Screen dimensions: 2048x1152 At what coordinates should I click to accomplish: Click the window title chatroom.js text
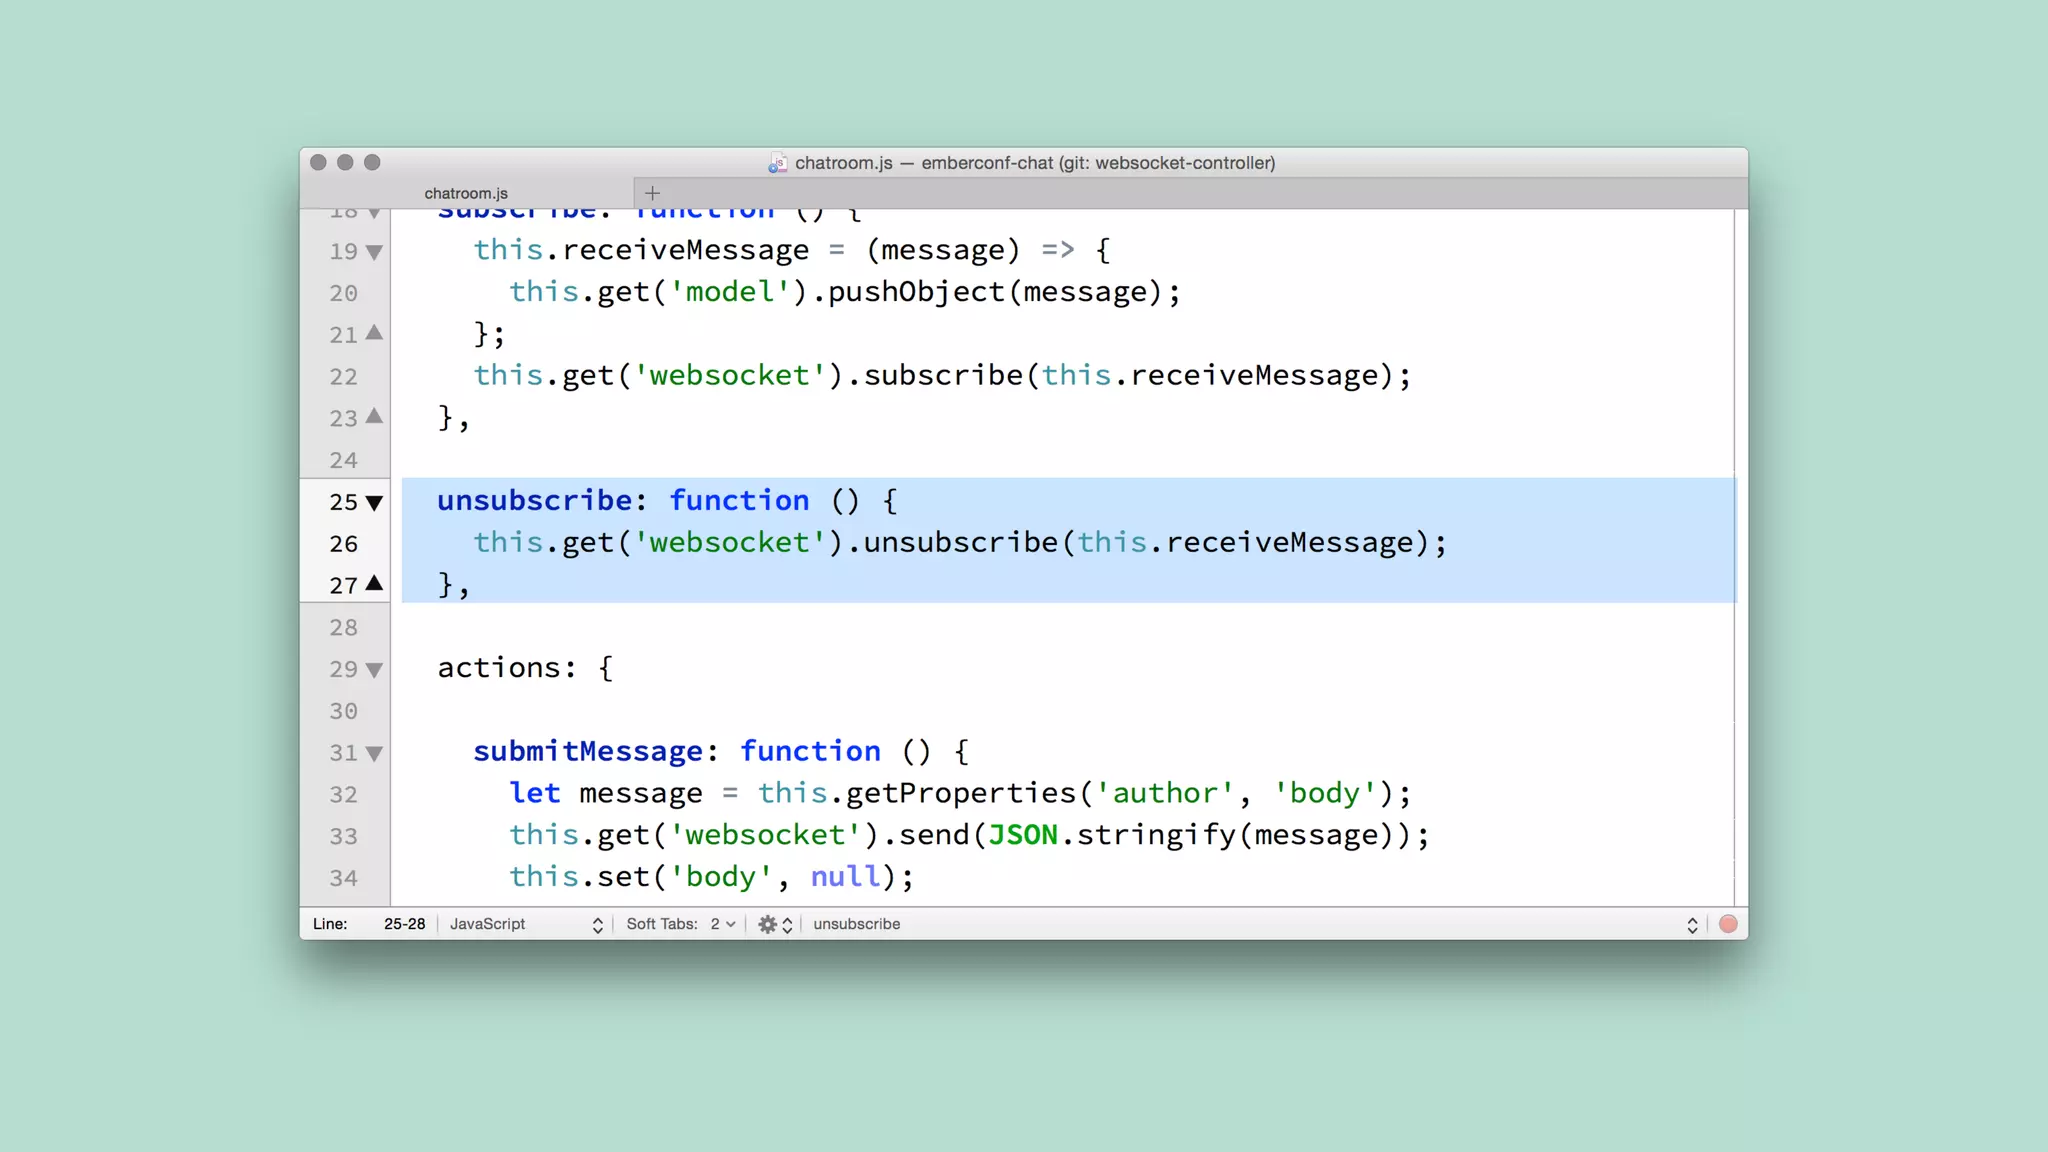pos(843,163)
